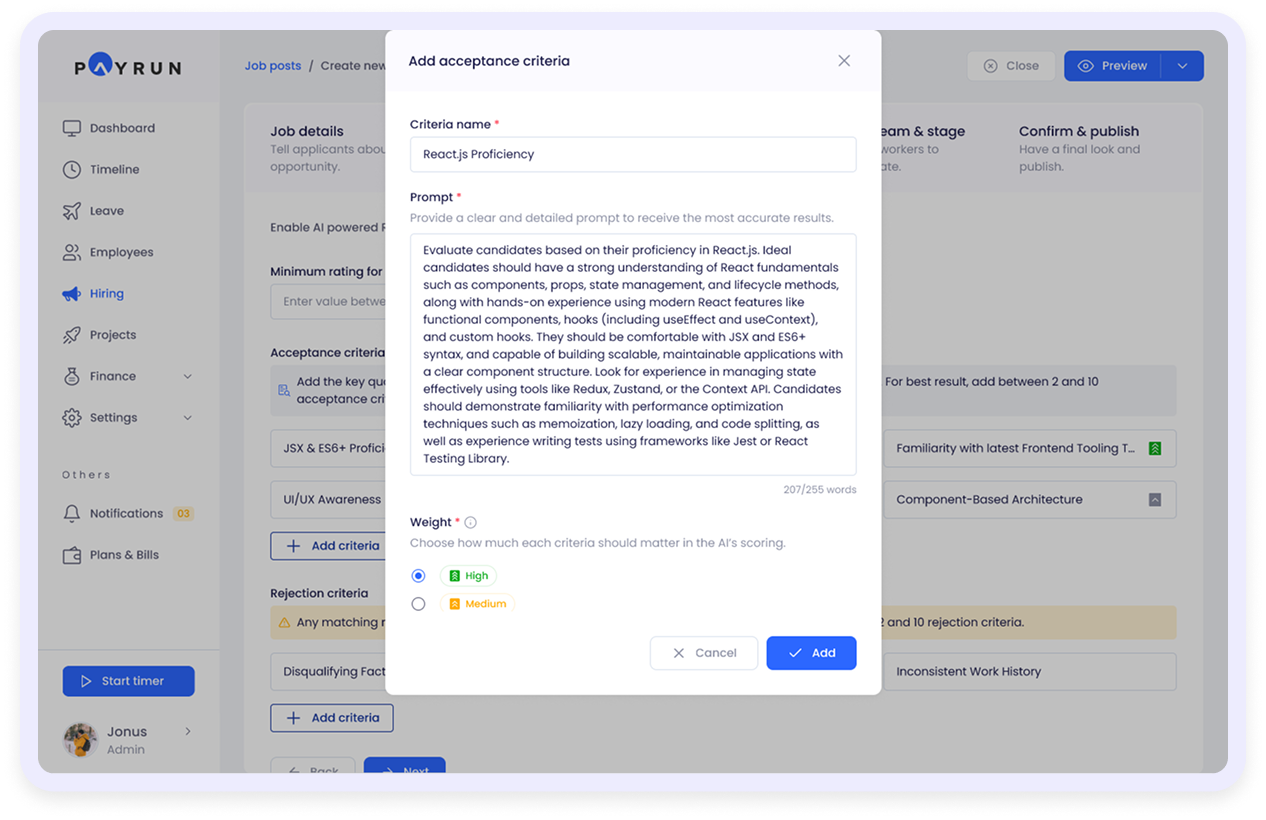Click the Plans & Bills wallet icon
1266x820 pixels.
[72, 555]
